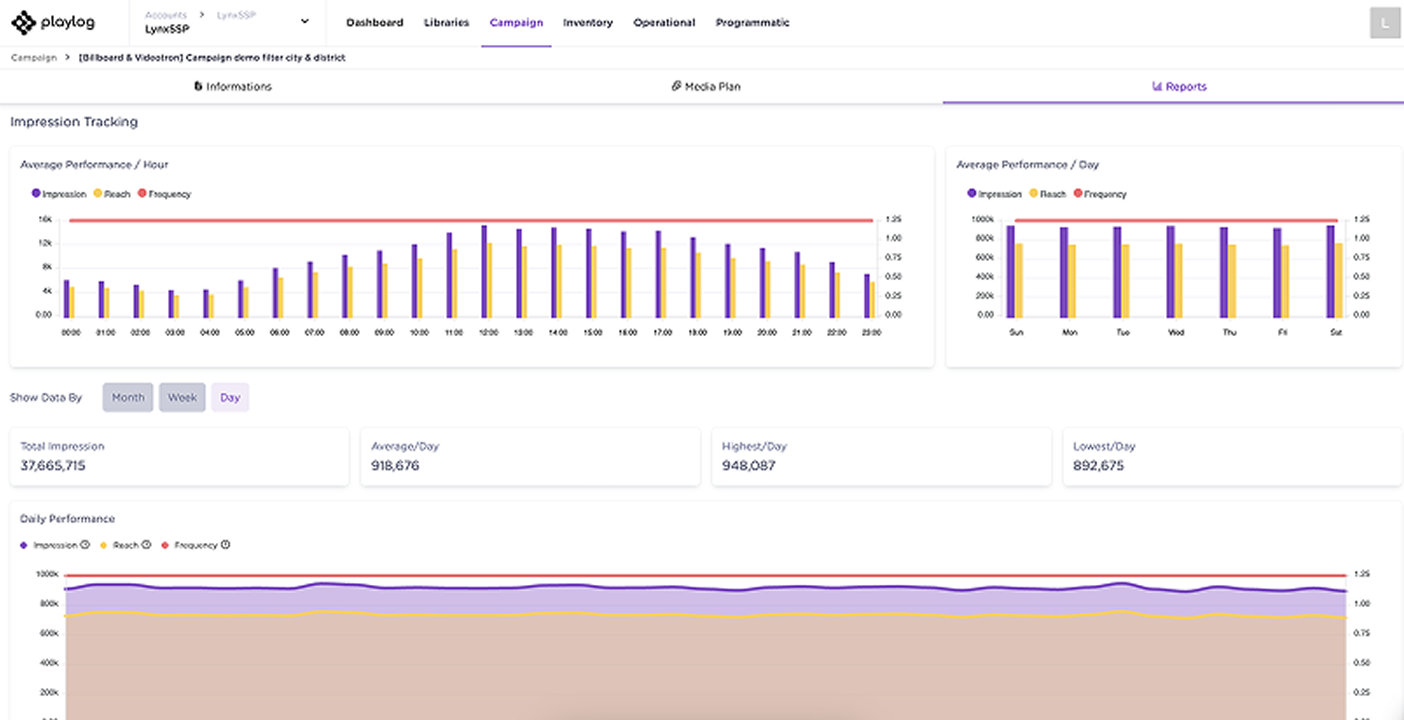The height and width of the screenshot is (720, 1404).
Task: Select the Day data view
Action: click(230, 397)
